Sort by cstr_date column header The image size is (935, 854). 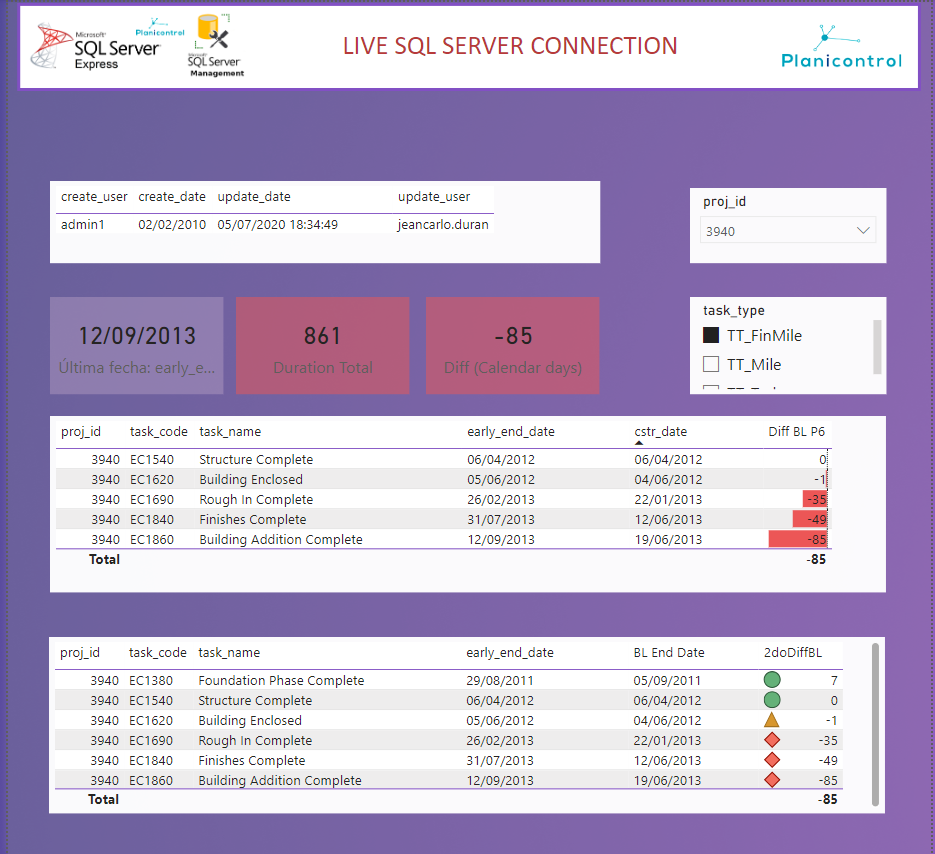pyautogui.click(x=661, y=432)
